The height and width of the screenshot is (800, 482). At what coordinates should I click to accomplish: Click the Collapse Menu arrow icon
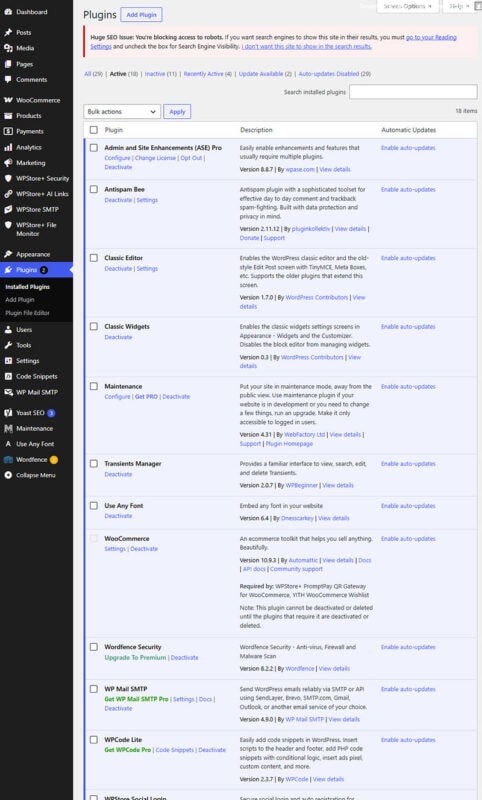pyautogui.click(x=8, y=475)
